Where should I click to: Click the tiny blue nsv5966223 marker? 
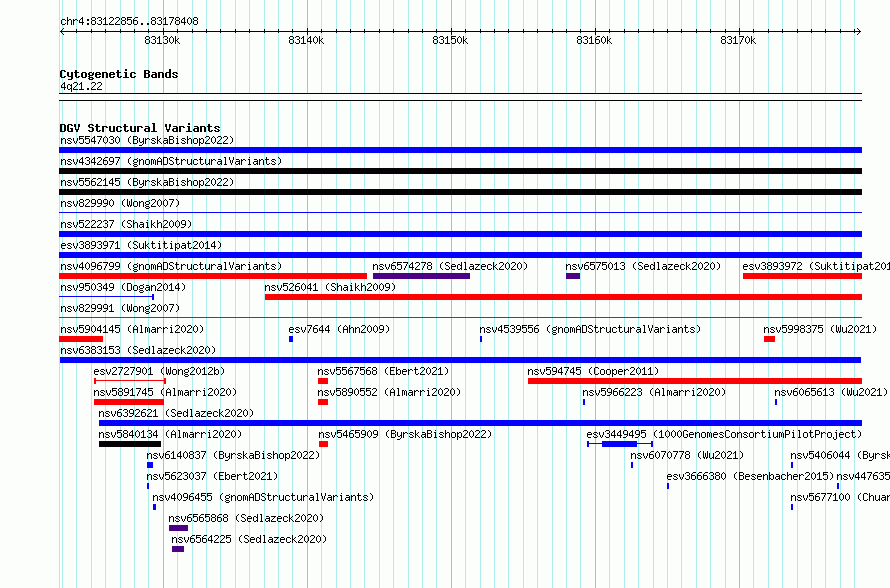(583, 402)
